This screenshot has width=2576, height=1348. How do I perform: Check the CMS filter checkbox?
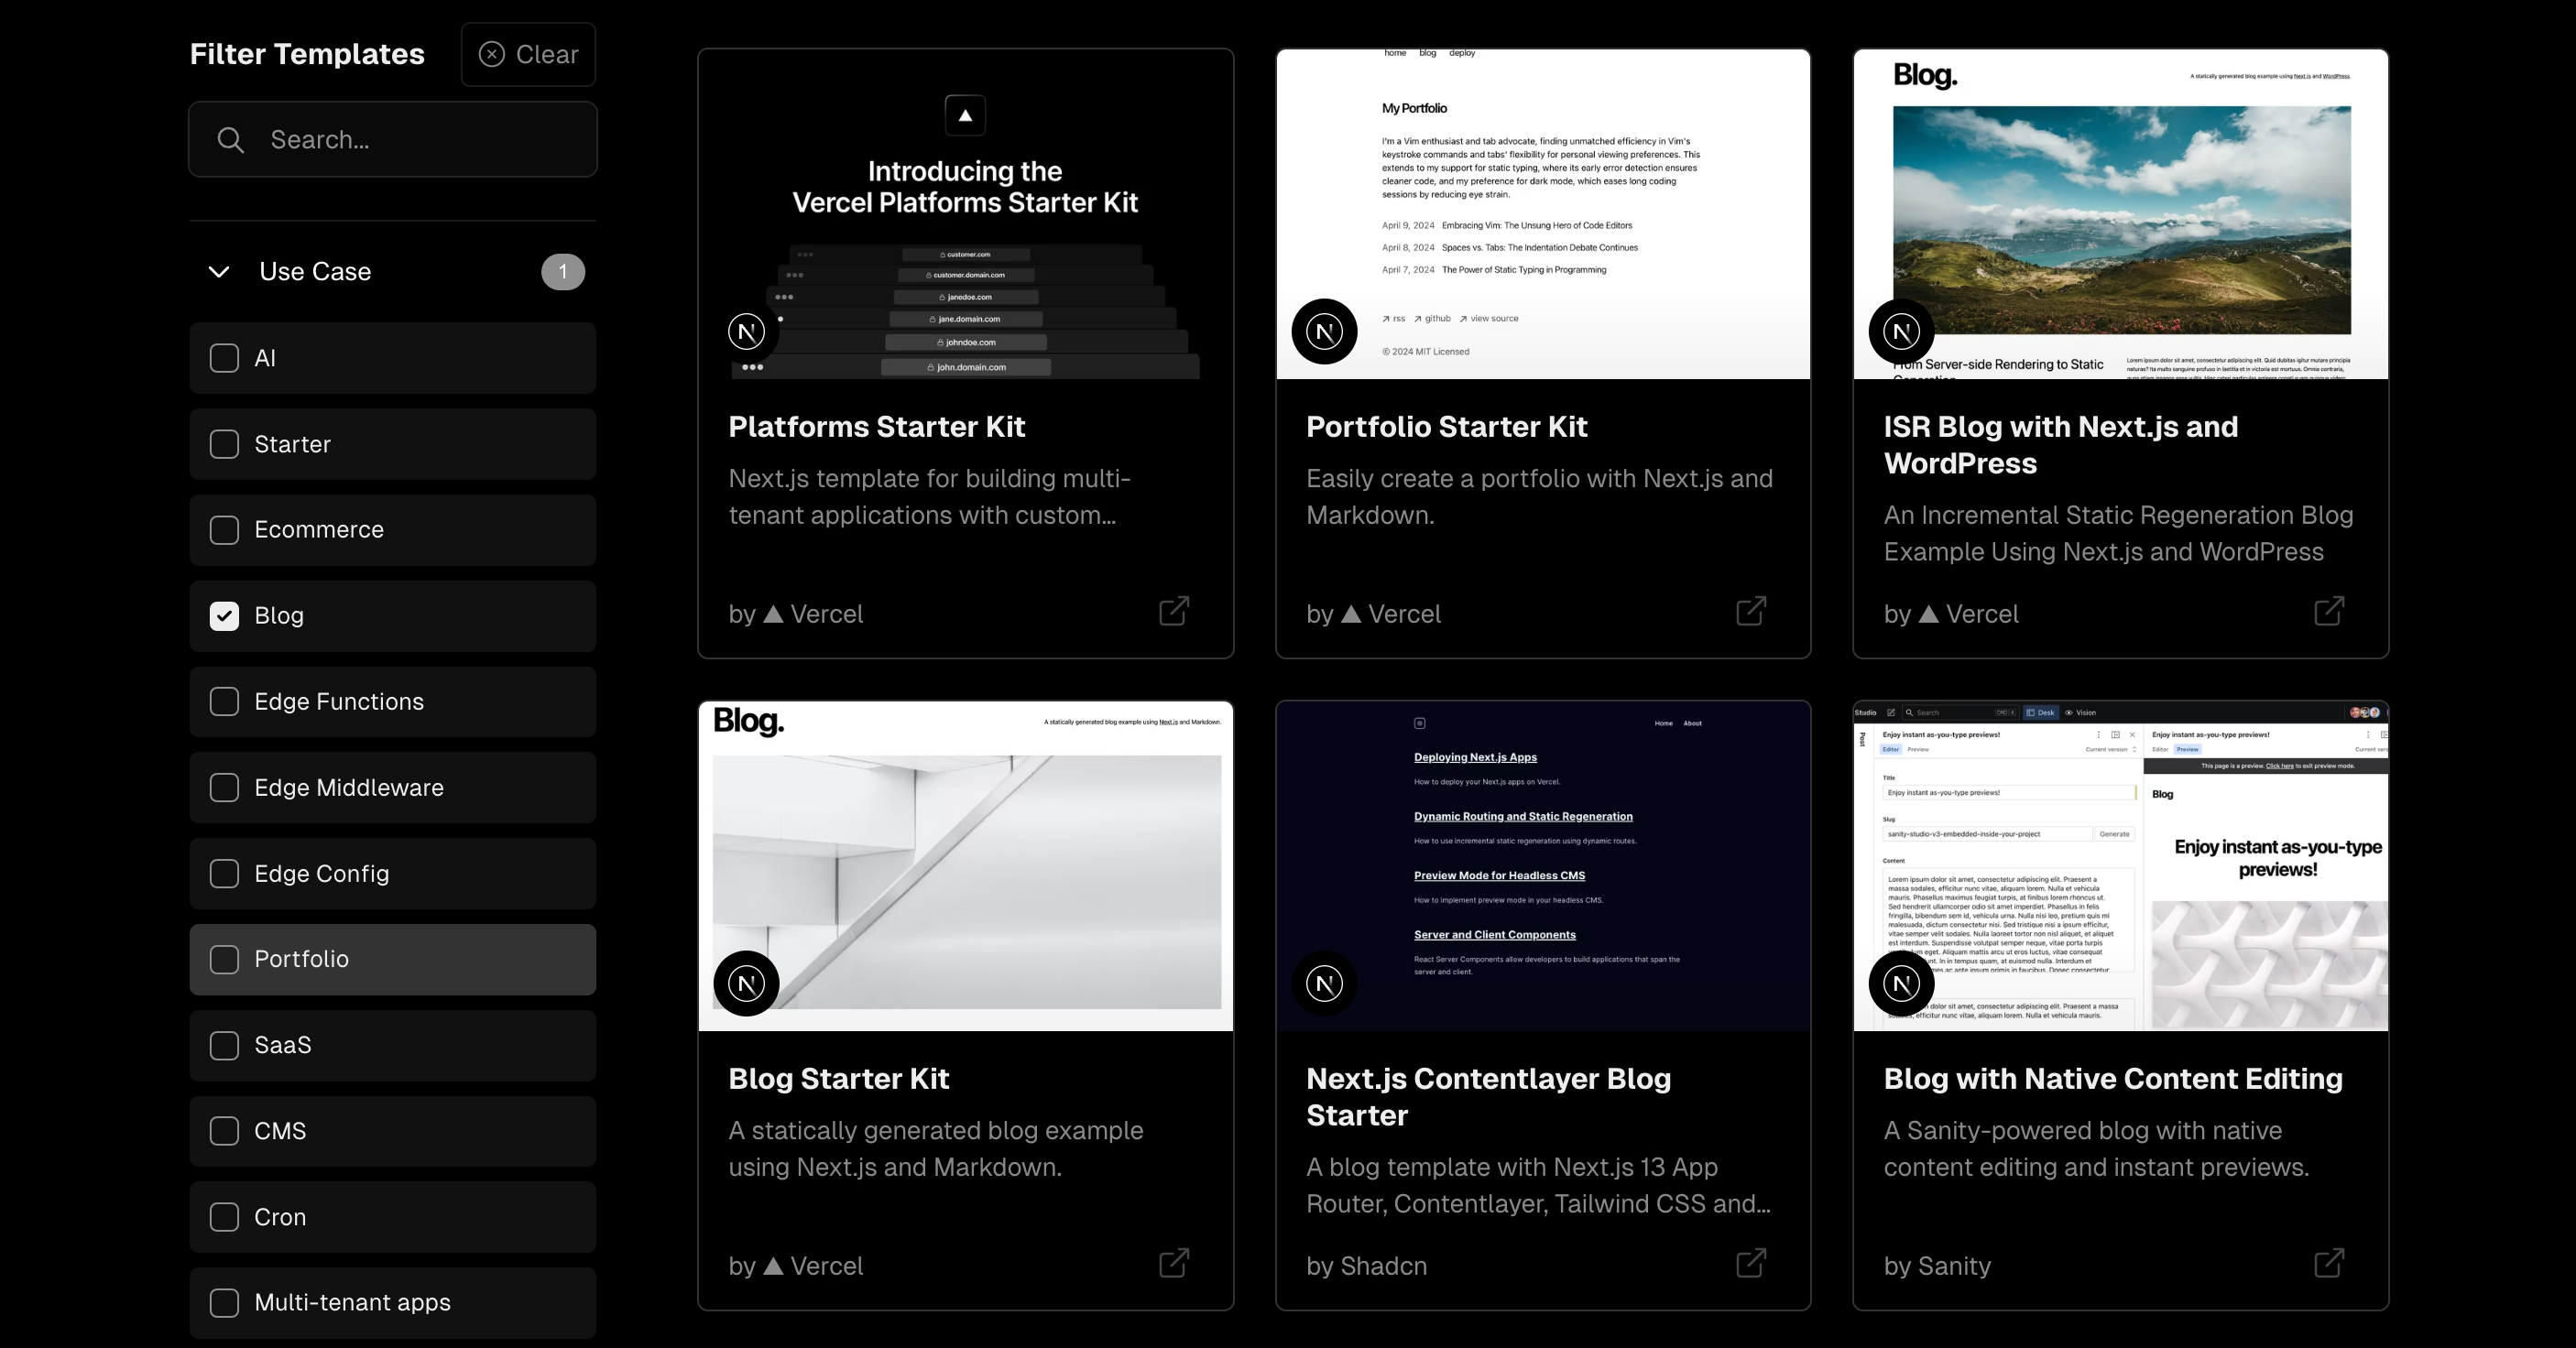224,1131
